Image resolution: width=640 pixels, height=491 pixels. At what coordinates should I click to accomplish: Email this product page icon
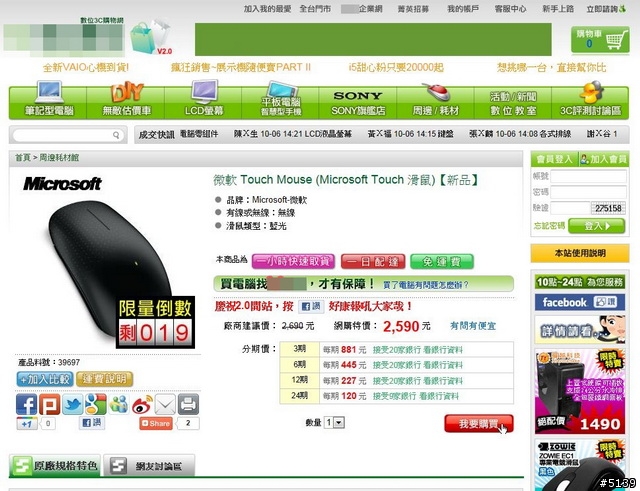(x=165, y=404)
